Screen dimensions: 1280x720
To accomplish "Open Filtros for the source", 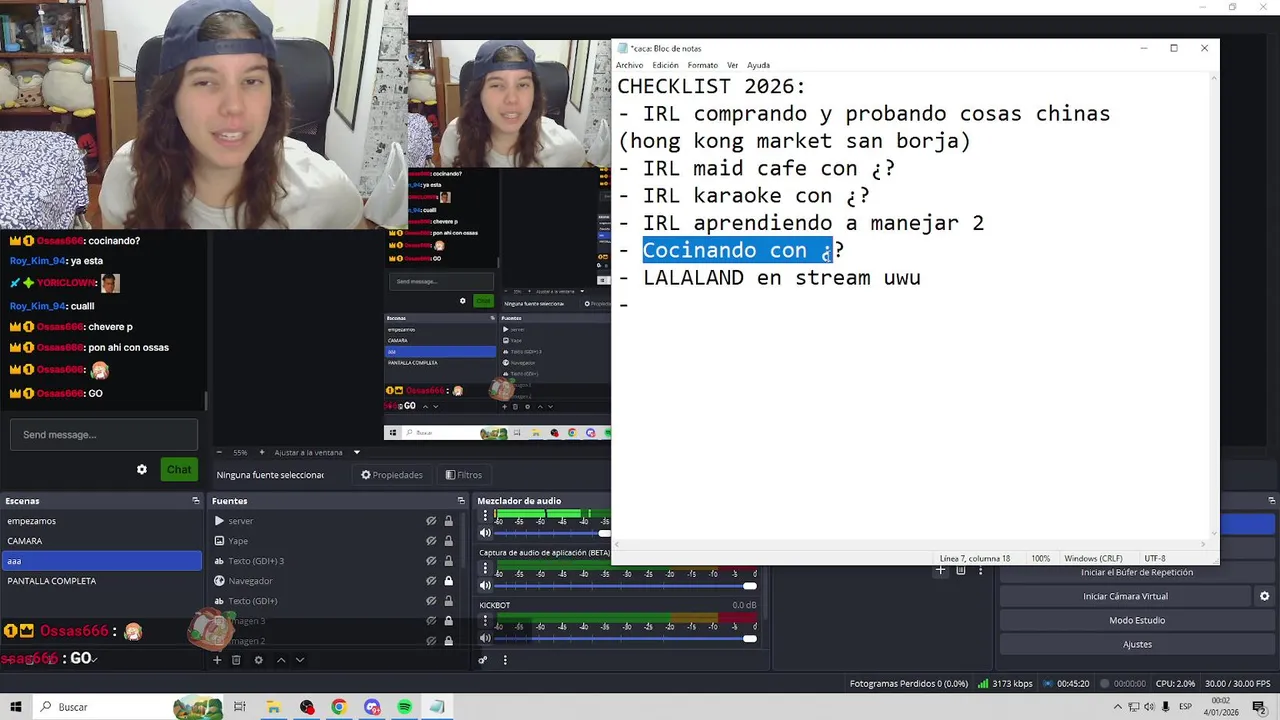I will pos(463,475).
